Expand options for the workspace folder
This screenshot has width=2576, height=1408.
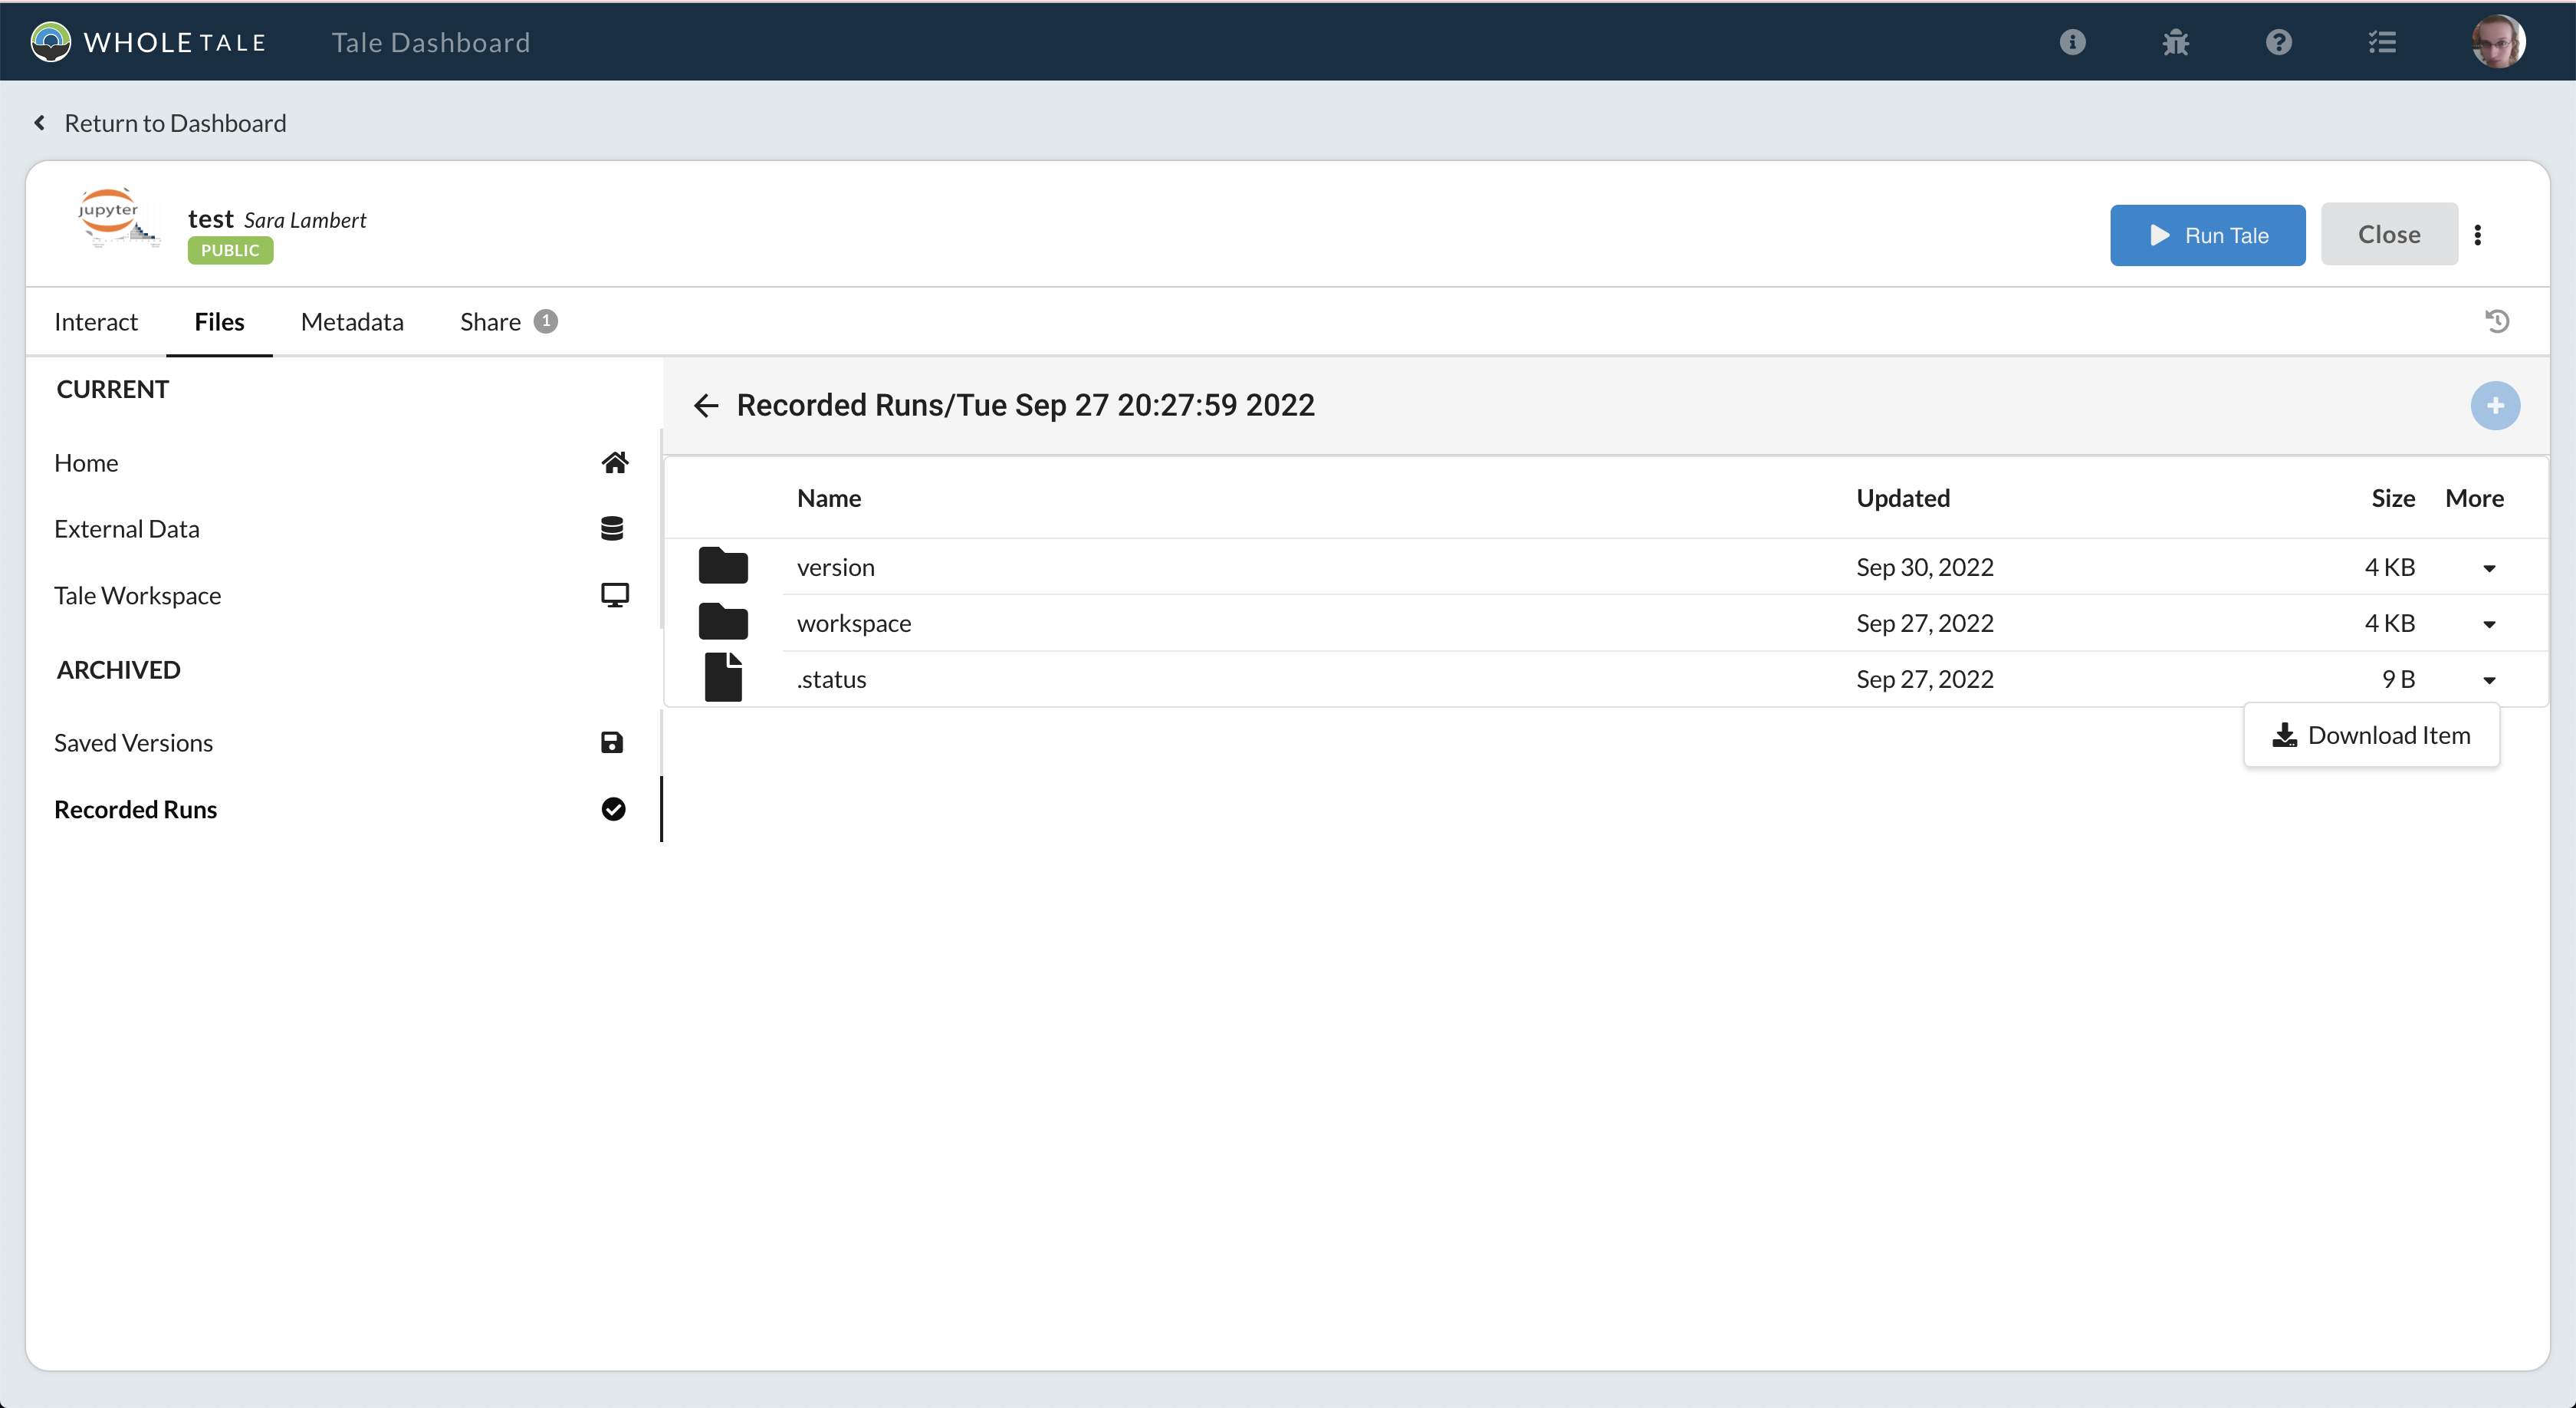[x=2489, y=624]
